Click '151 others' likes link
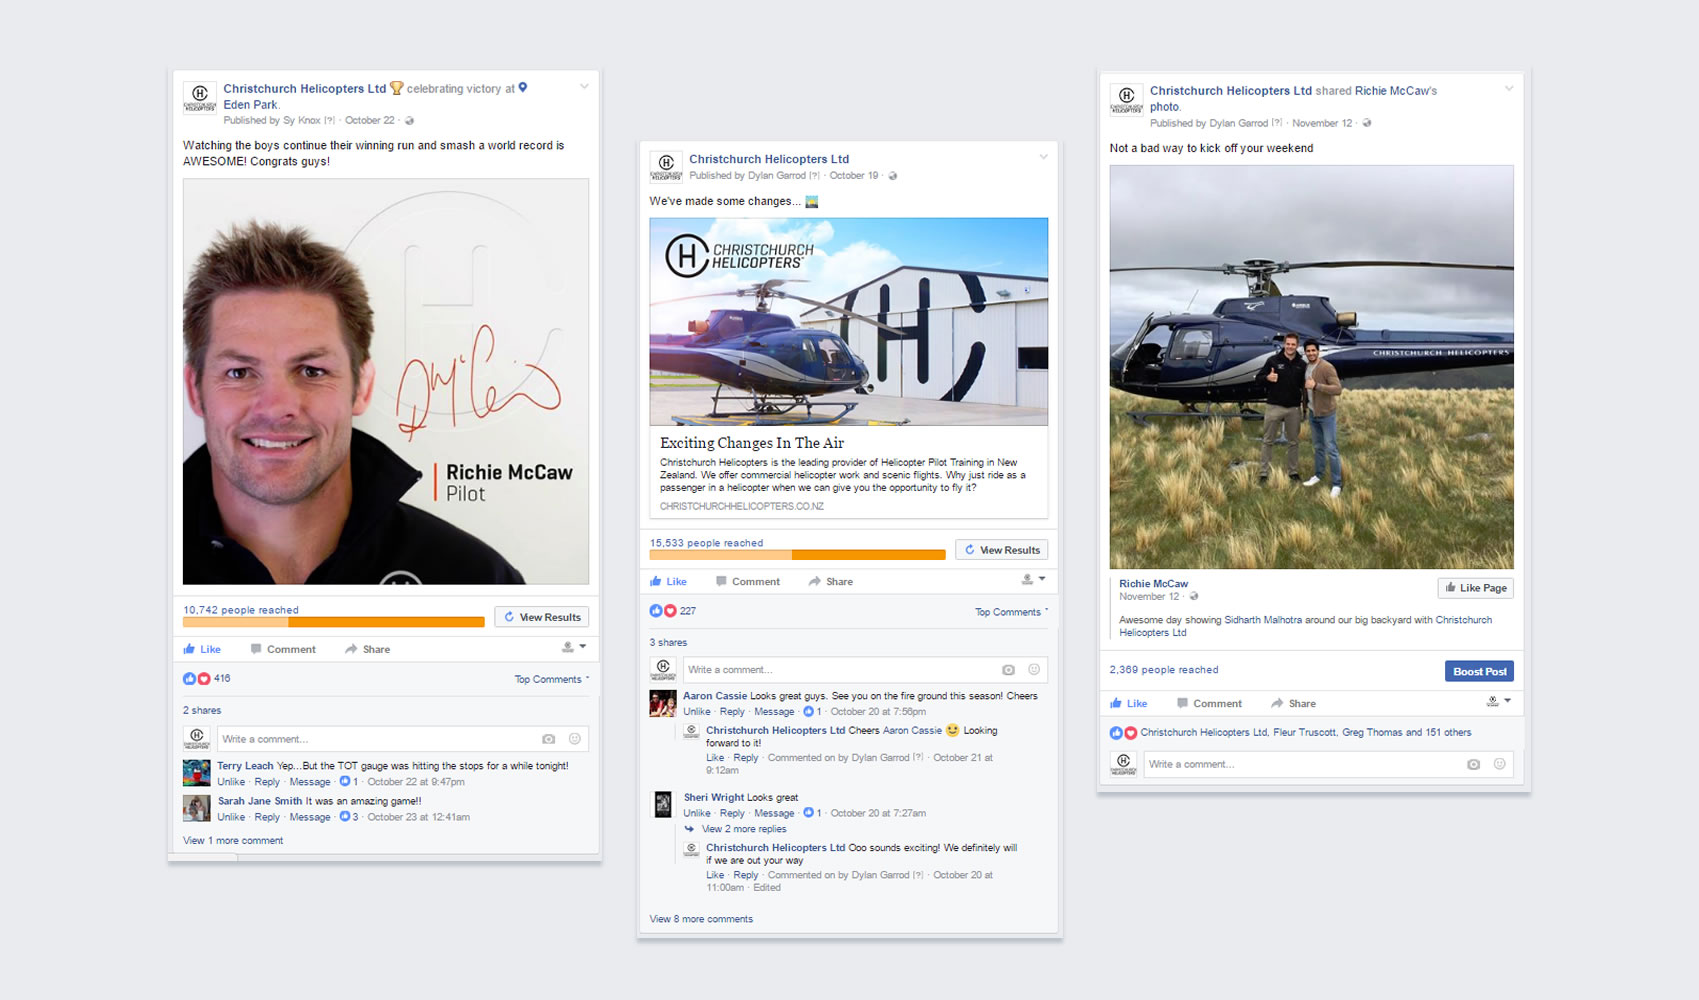Screen dimensions: 1699x1000 click(x=1448, y=733)
